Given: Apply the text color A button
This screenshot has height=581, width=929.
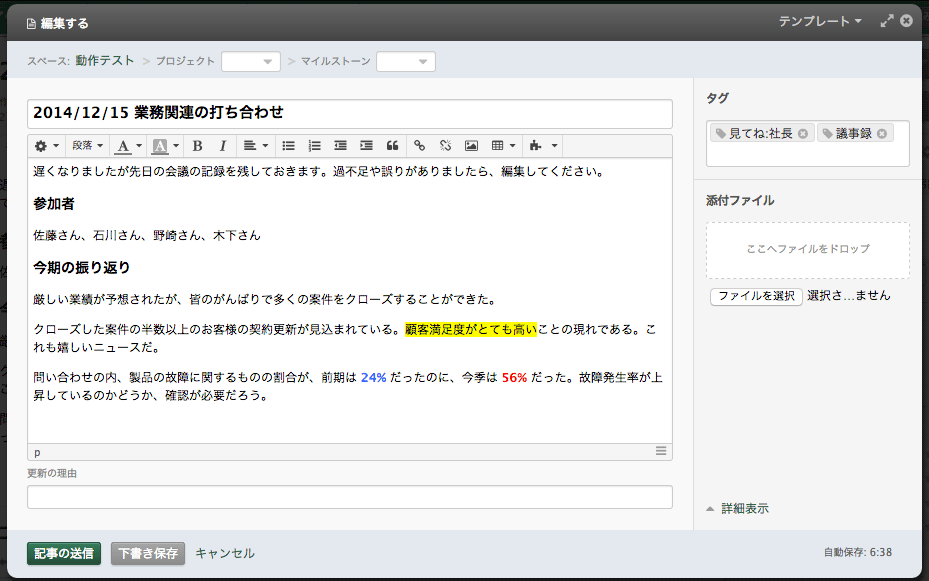Looking at the screenshot, I should coord(123,146).
